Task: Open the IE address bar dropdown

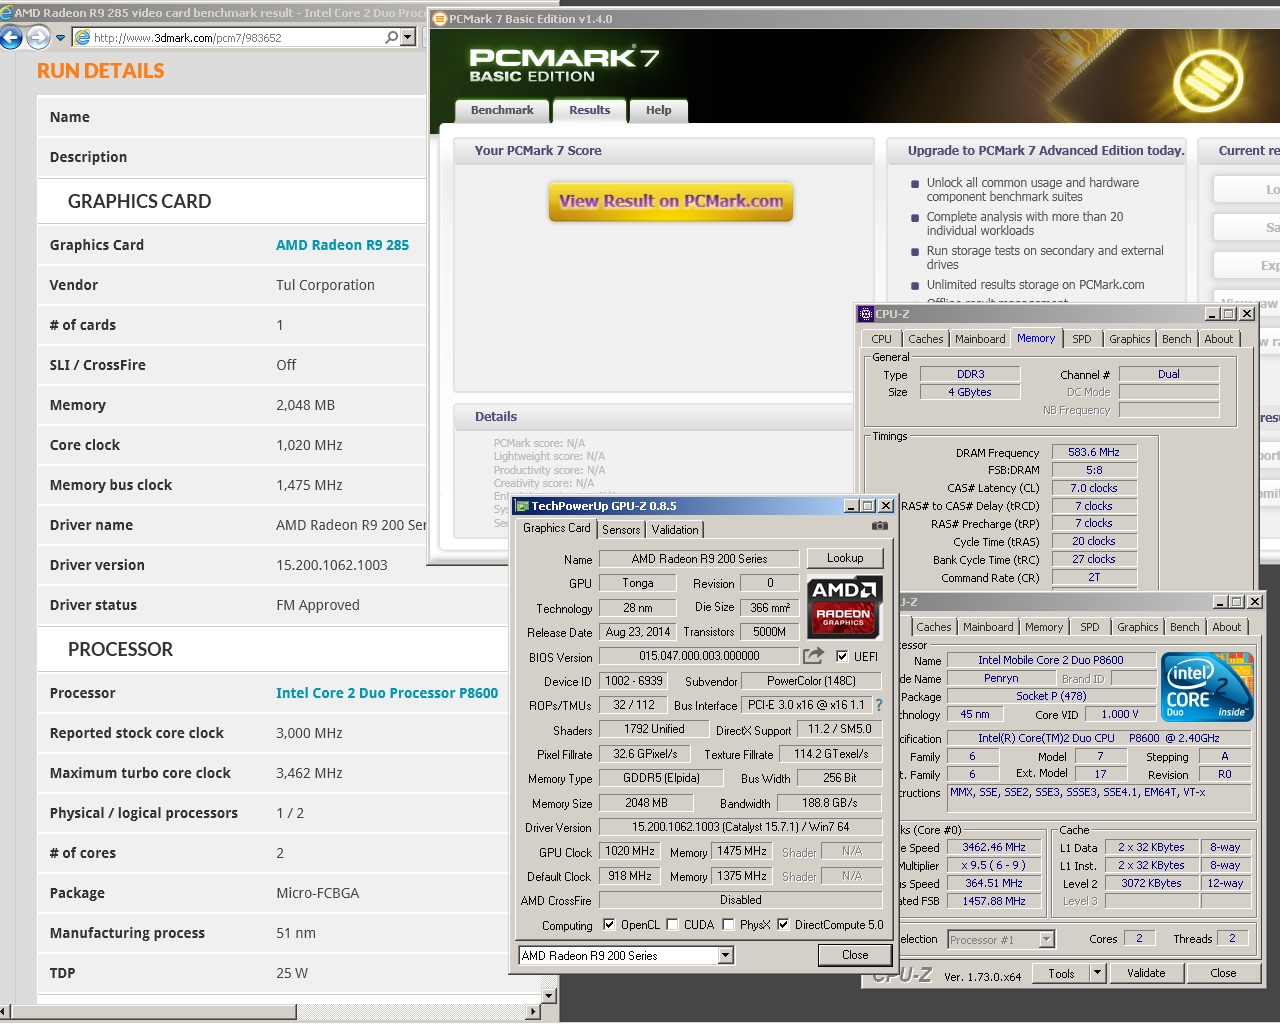Action: (x=407, y=37)
